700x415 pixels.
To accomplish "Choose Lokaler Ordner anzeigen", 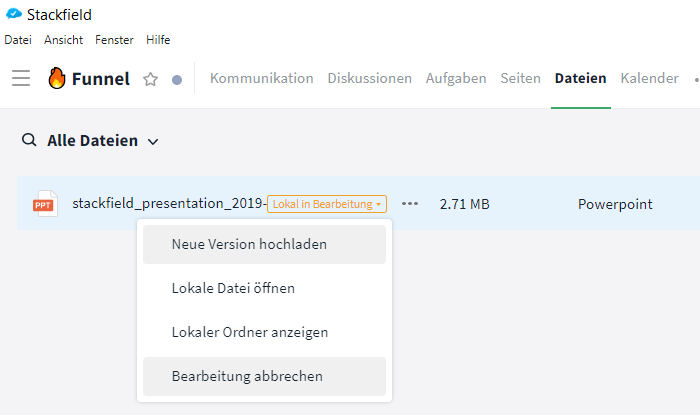I will point(264,332).
